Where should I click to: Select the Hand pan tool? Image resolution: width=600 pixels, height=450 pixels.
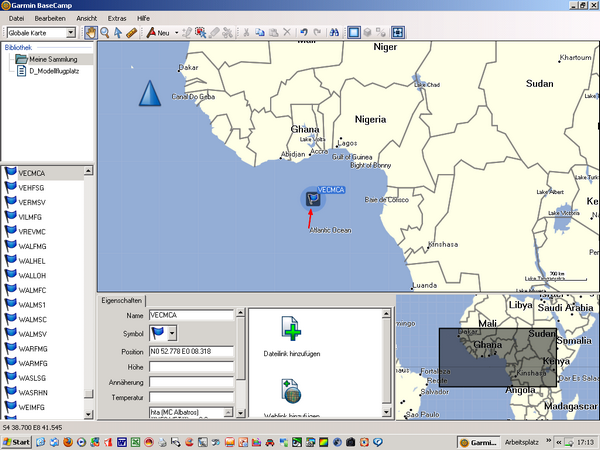click(x=91, y=33)
